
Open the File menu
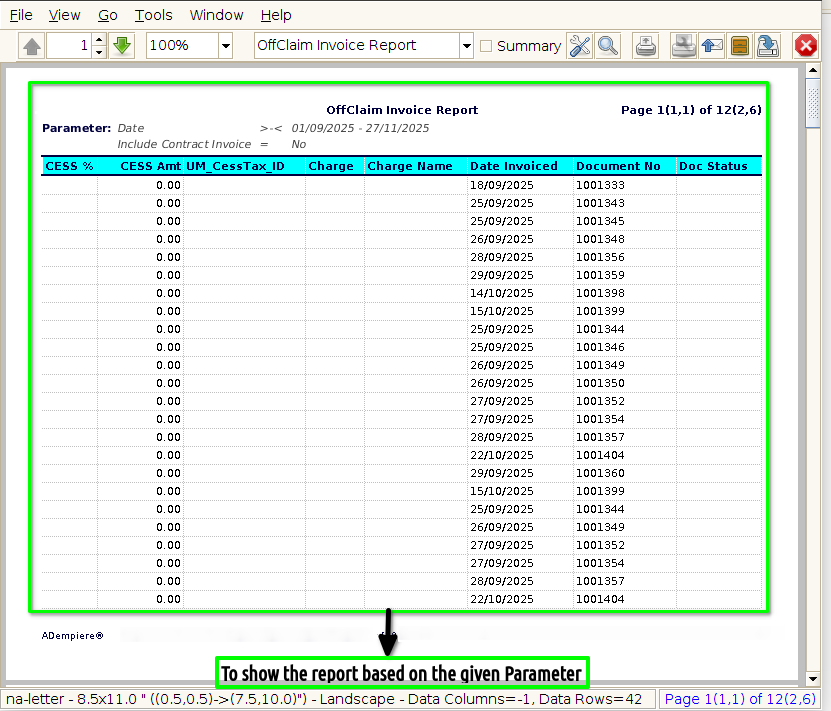point(21,15)
